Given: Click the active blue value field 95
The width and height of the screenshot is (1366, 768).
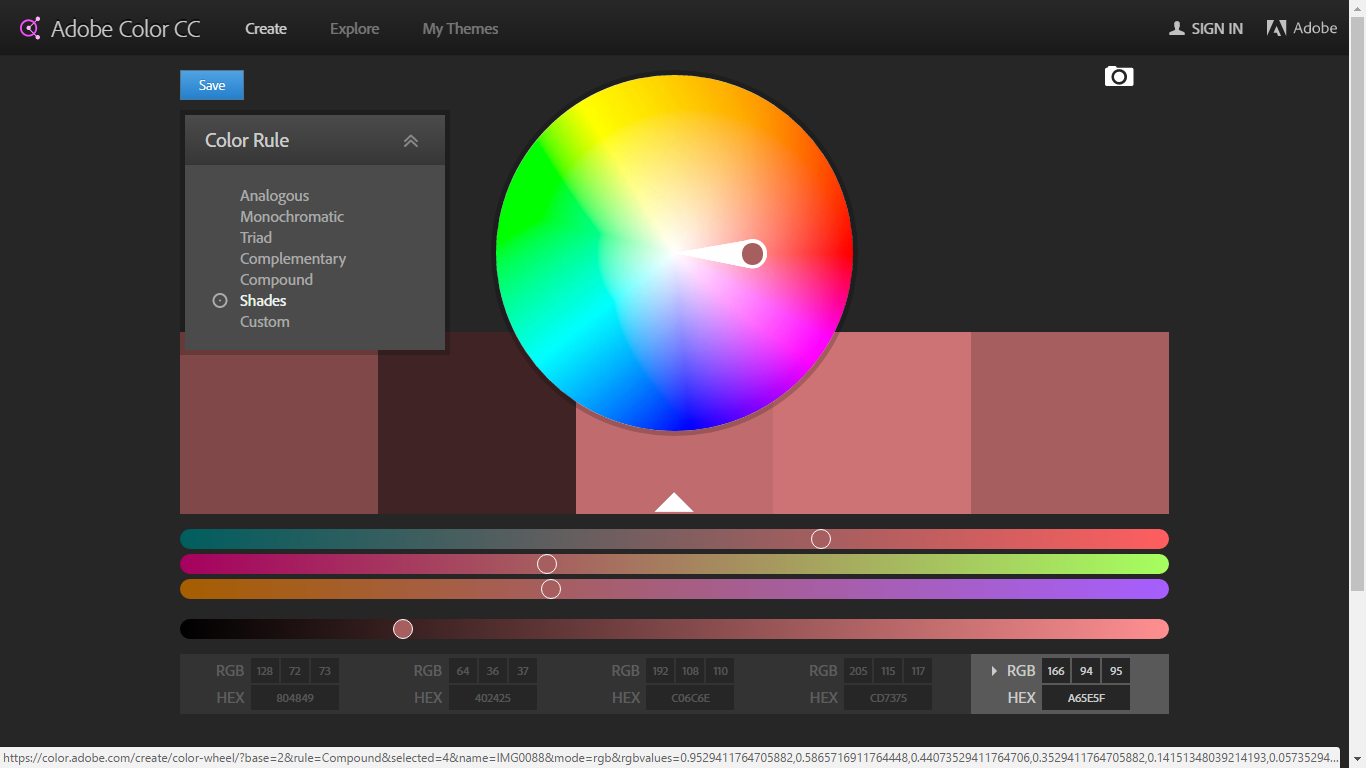Looking at the screenshot, I should coord(1116,671).
